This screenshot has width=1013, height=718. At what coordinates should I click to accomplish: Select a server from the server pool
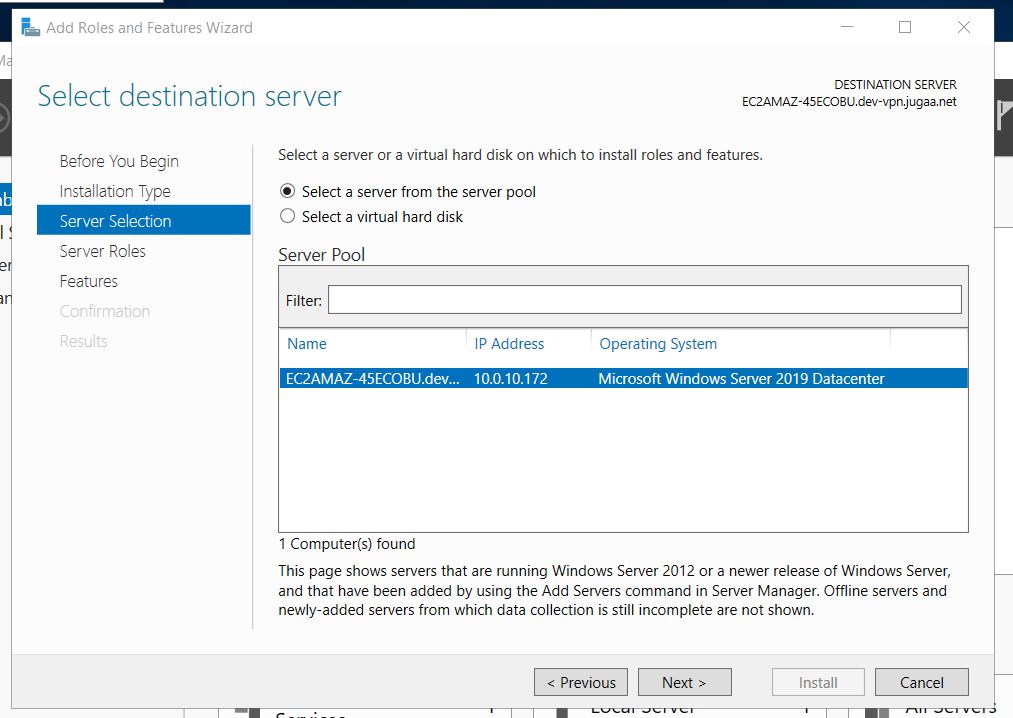point(288,191)
